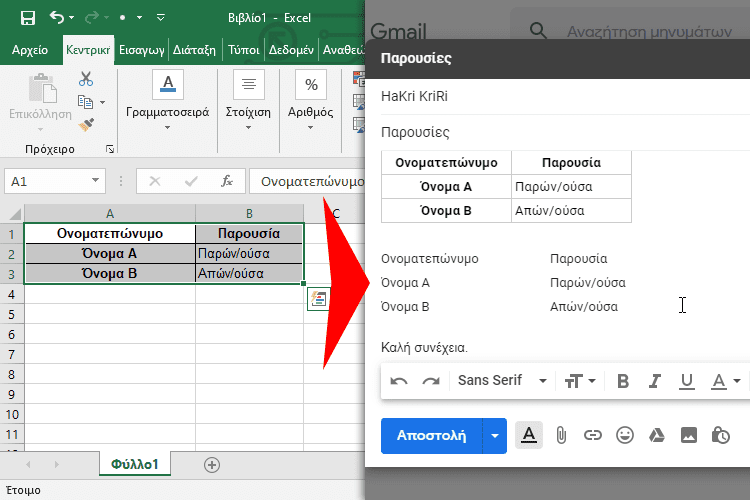Click the Select All corner triangle
The image size is (750, 500).
coord(14,213)
